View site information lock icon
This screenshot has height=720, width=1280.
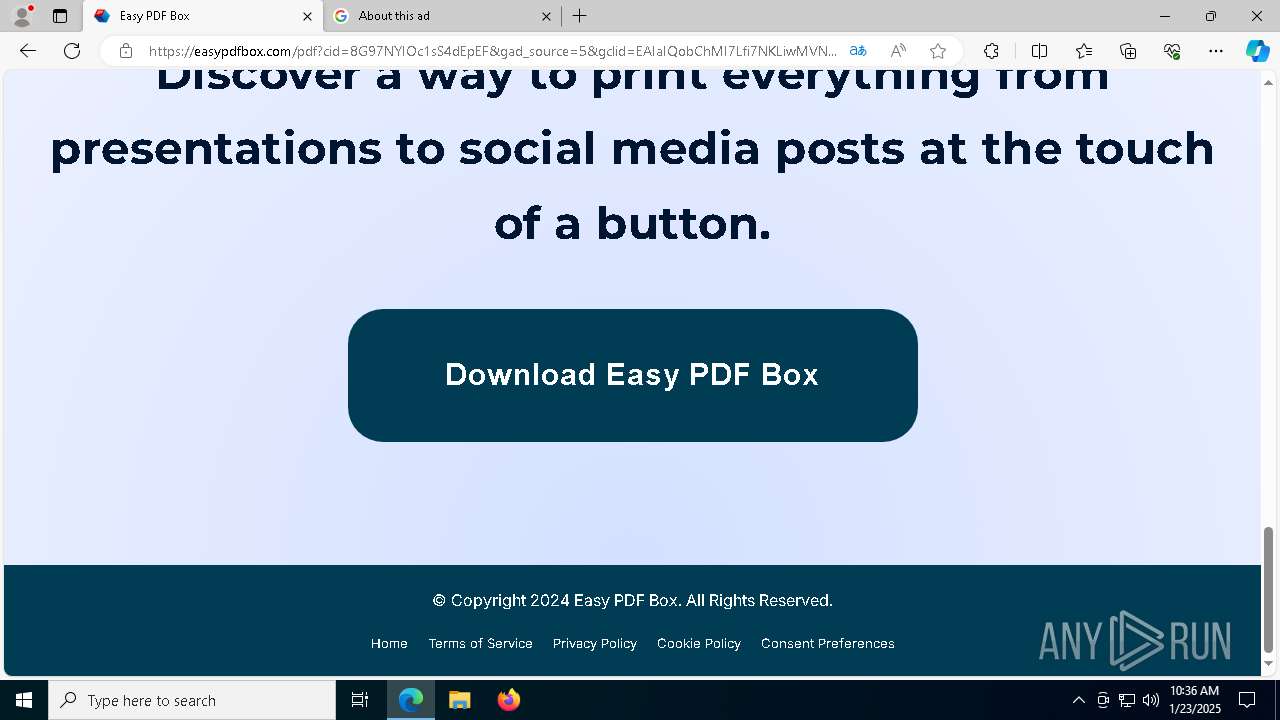pyautogui.click(x=125, y=51)
